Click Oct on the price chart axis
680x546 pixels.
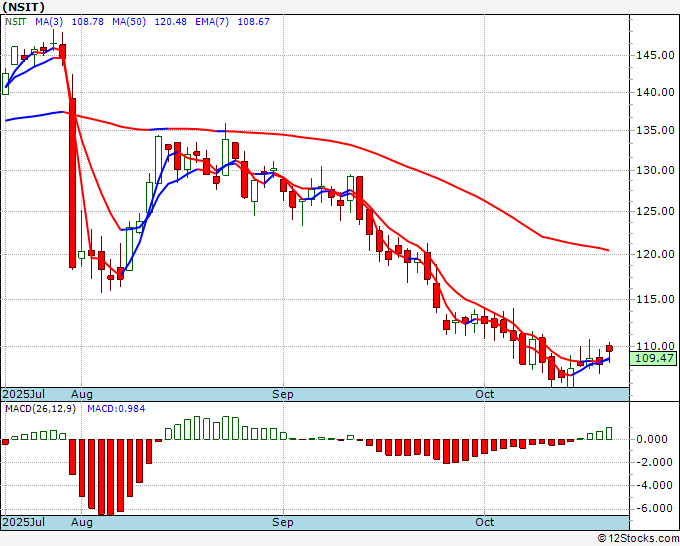[484, 394]
